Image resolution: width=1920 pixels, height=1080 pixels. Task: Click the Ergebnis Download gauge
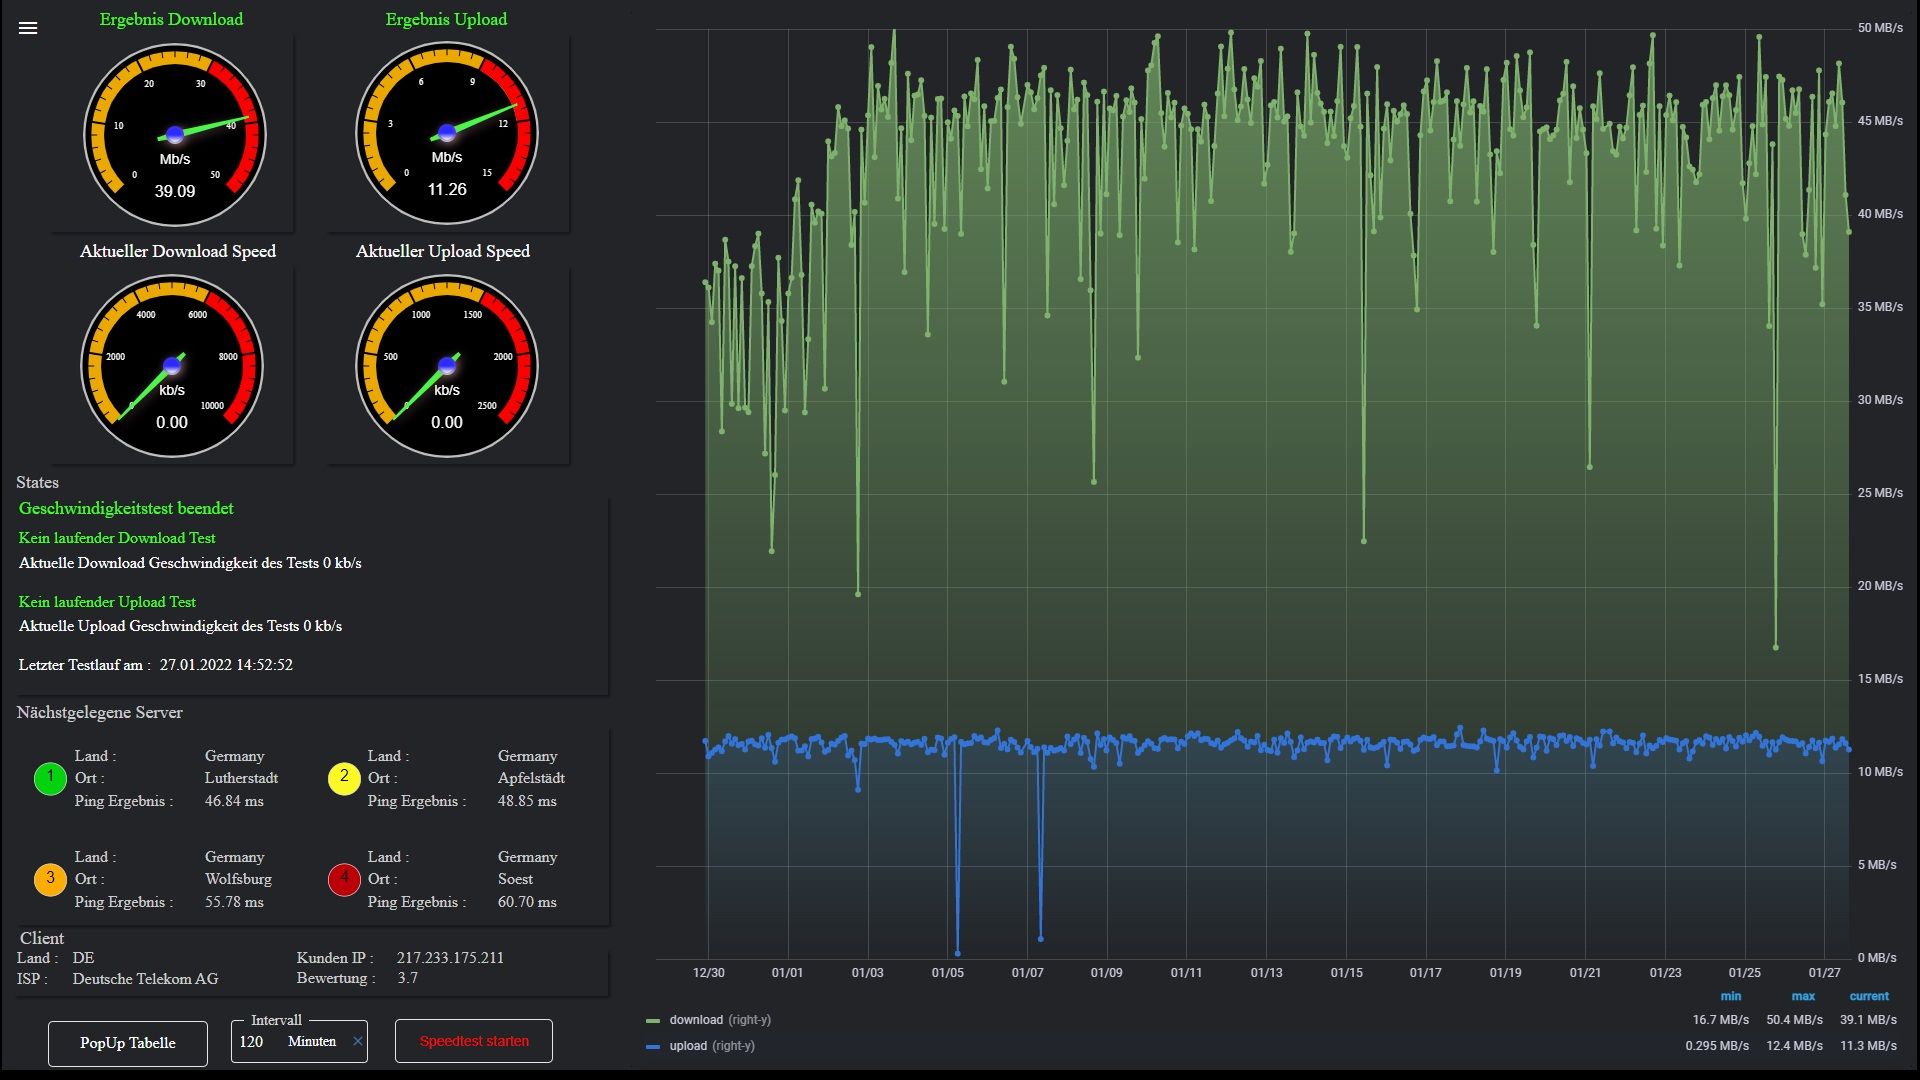point(175,134)
